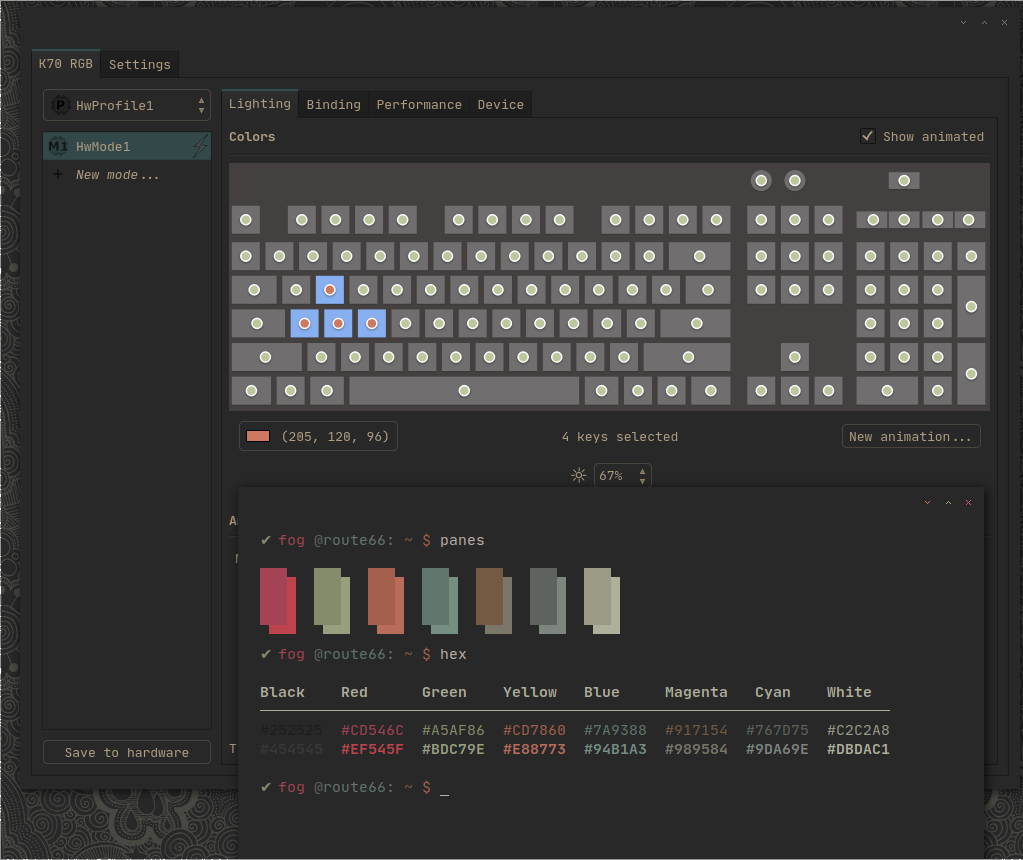Add a mode via New mode...
1023x860 pixels.
click(x=117, y=175)
